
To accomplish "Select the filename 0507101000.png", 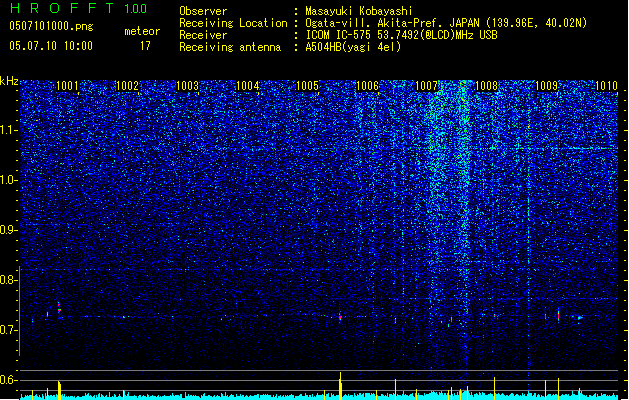I will [x=51, y=26].
